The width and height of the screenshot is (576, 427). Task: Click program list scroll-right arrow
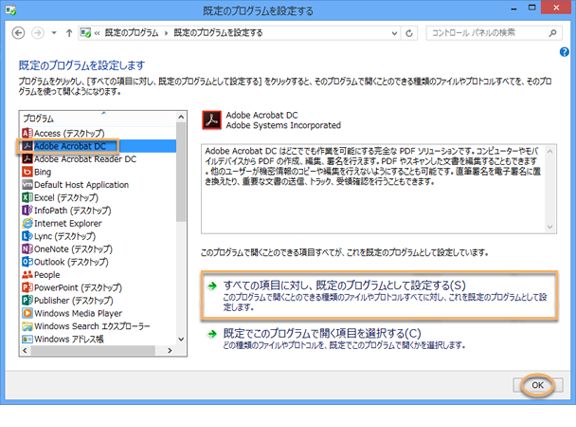point(169,351)
